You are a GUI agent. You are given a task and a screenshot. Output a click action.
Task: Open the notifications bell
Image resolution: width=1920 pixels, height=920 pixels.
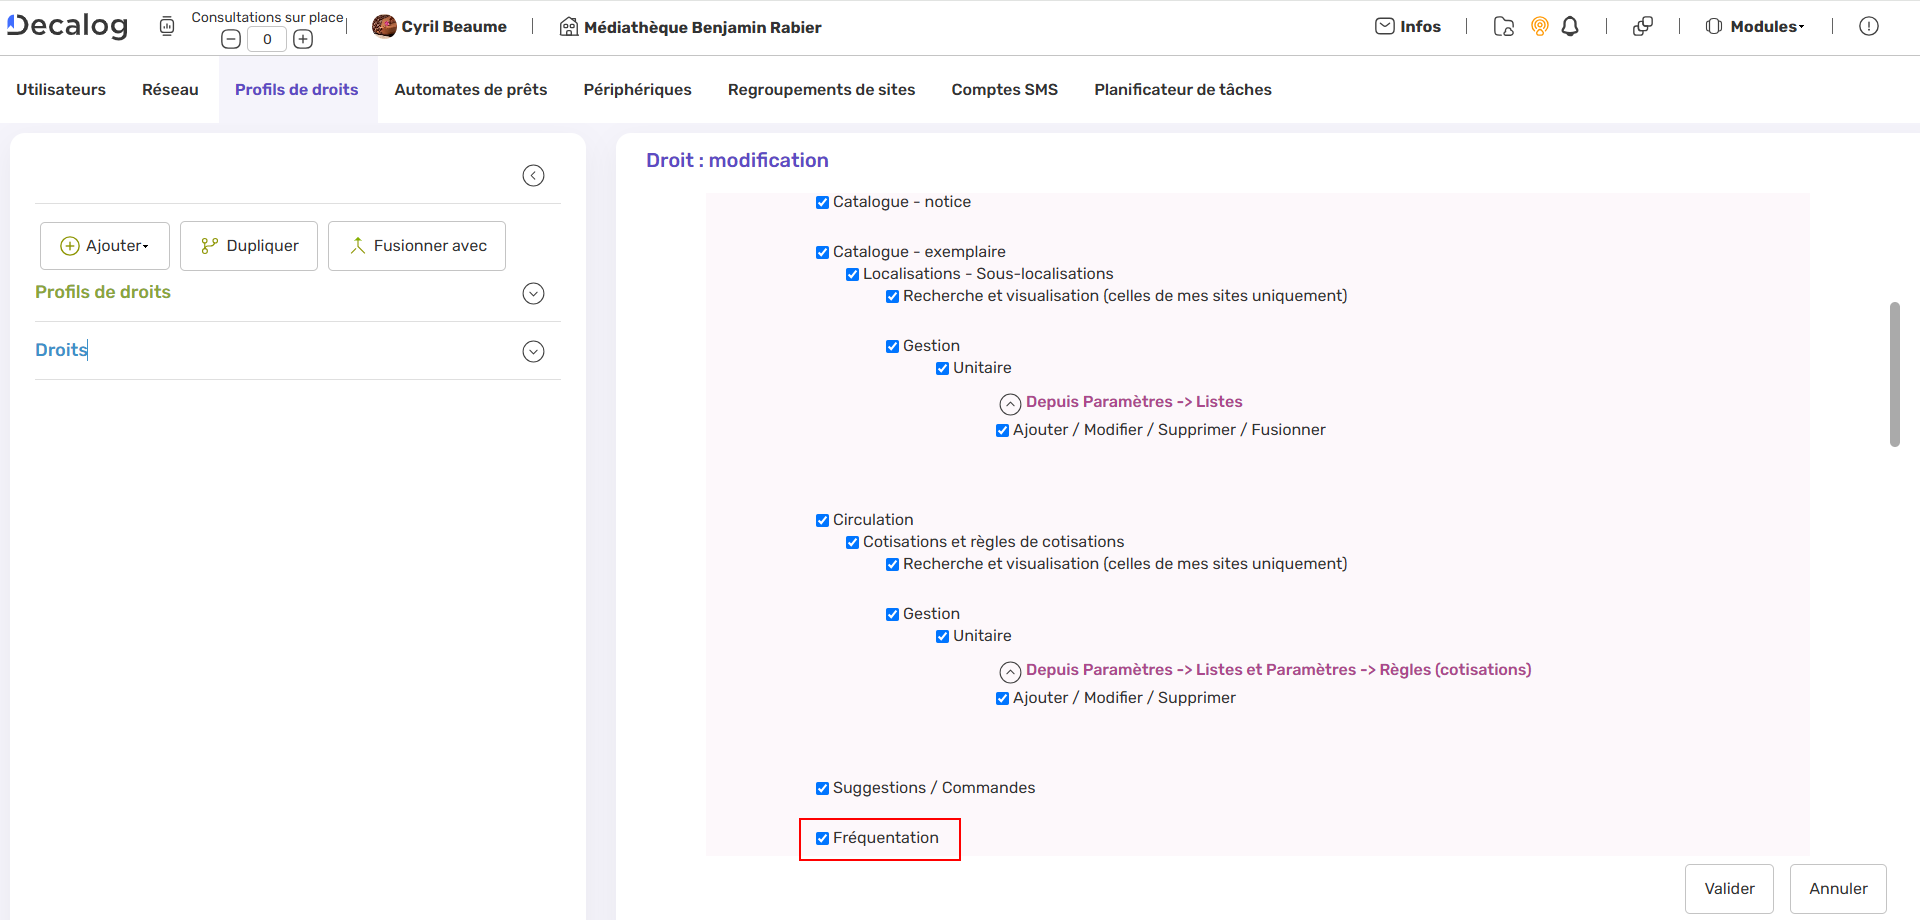click(x=1570, y=27)
